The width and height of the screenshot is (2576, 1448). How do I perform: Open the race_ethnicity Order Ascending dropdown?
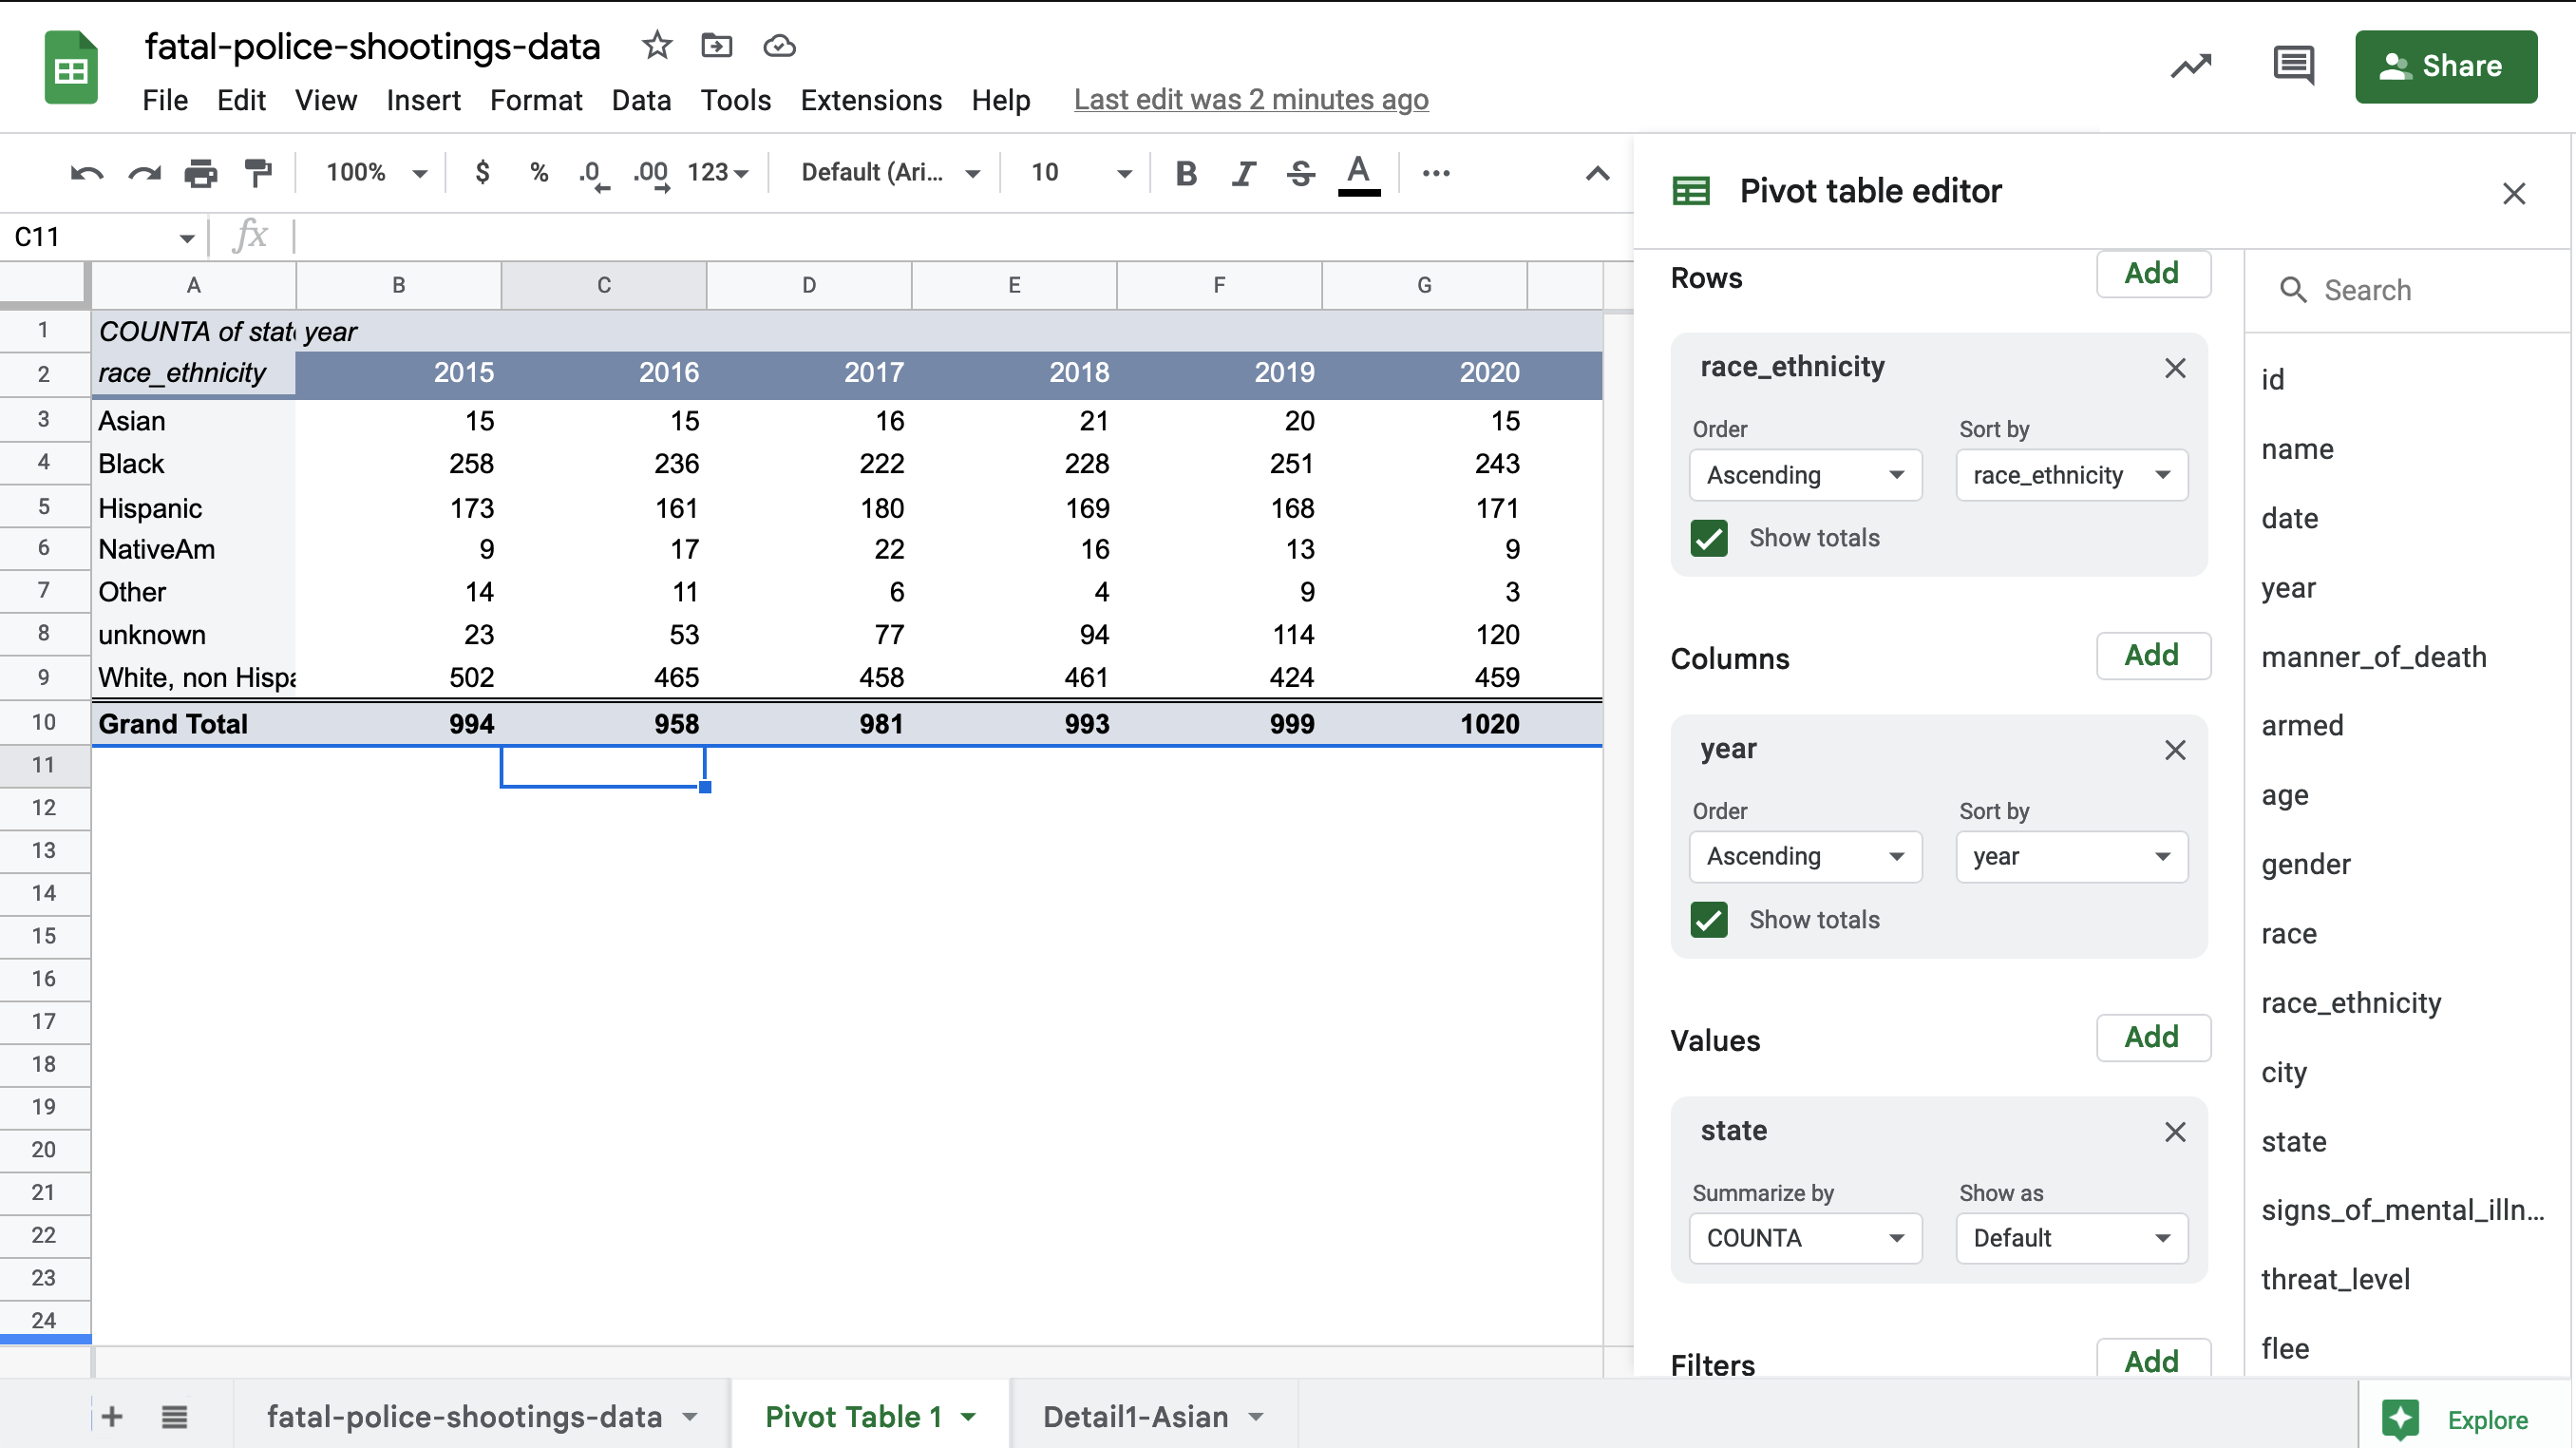1805,475
